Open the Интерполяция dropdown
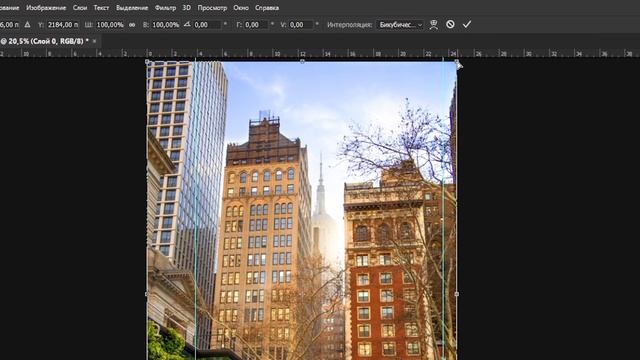 (x=400, y=25)
